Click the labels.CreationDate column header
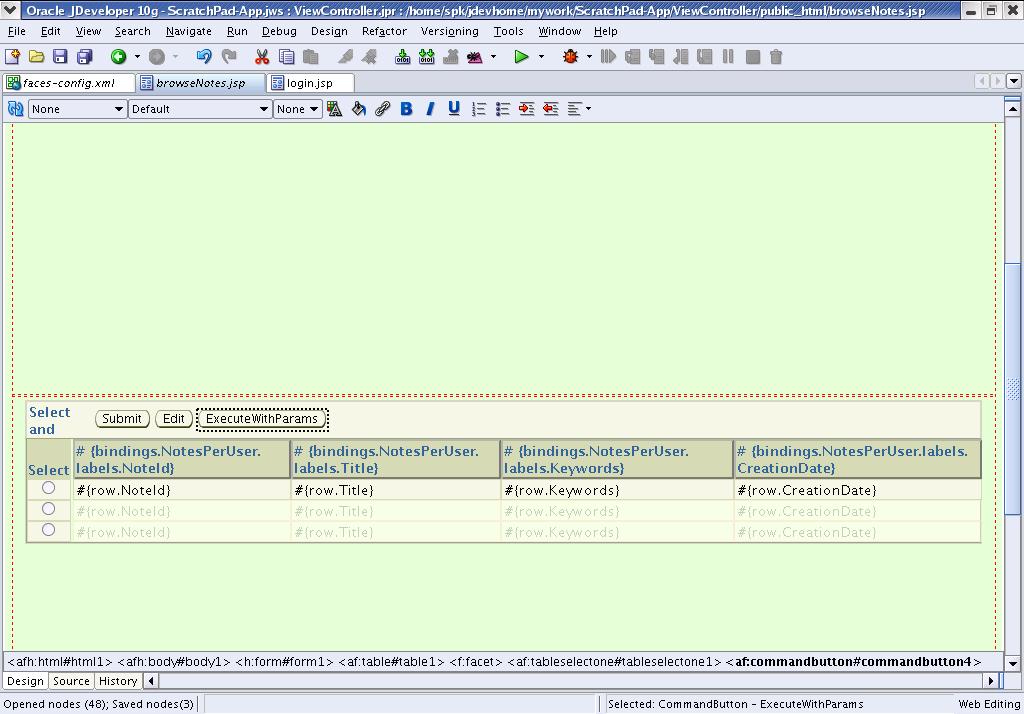 point(857,459)
